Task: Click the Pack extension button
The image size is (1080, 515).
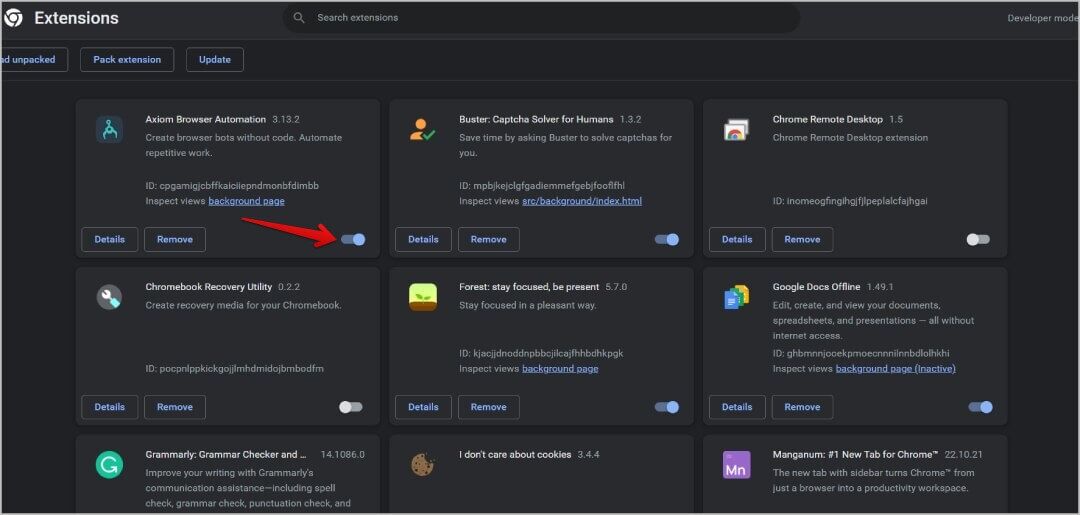Action: point(127,59)
